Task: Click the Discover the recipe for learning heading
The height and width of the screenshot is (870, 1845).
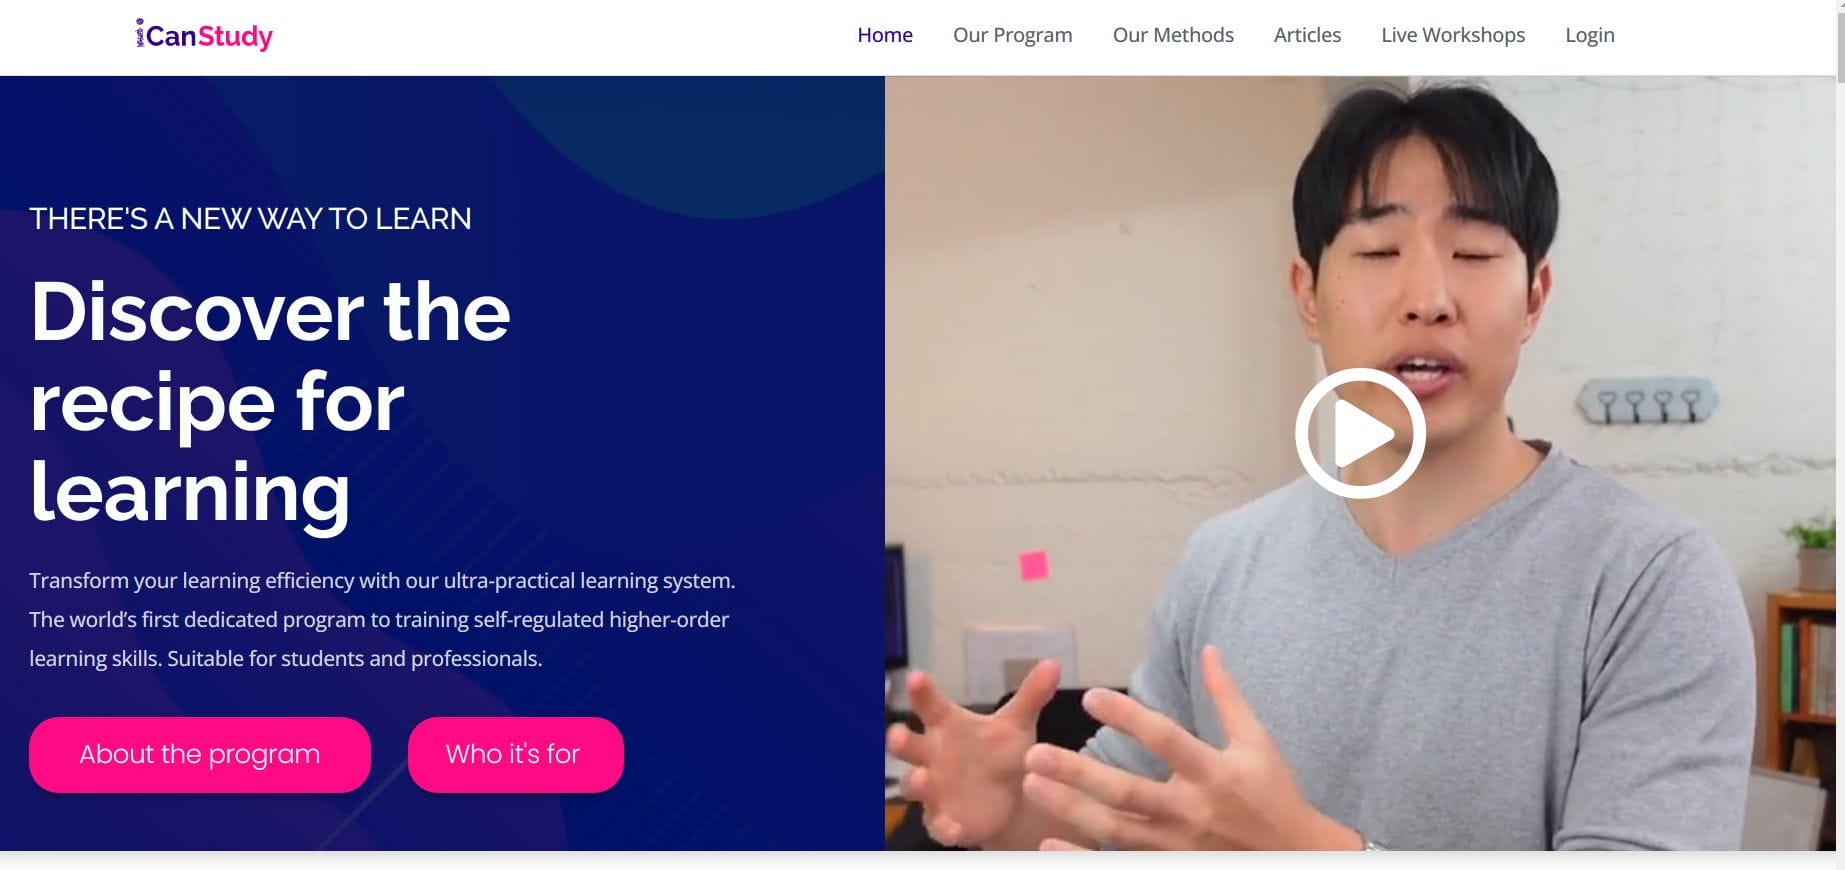Action: point(270,401)
